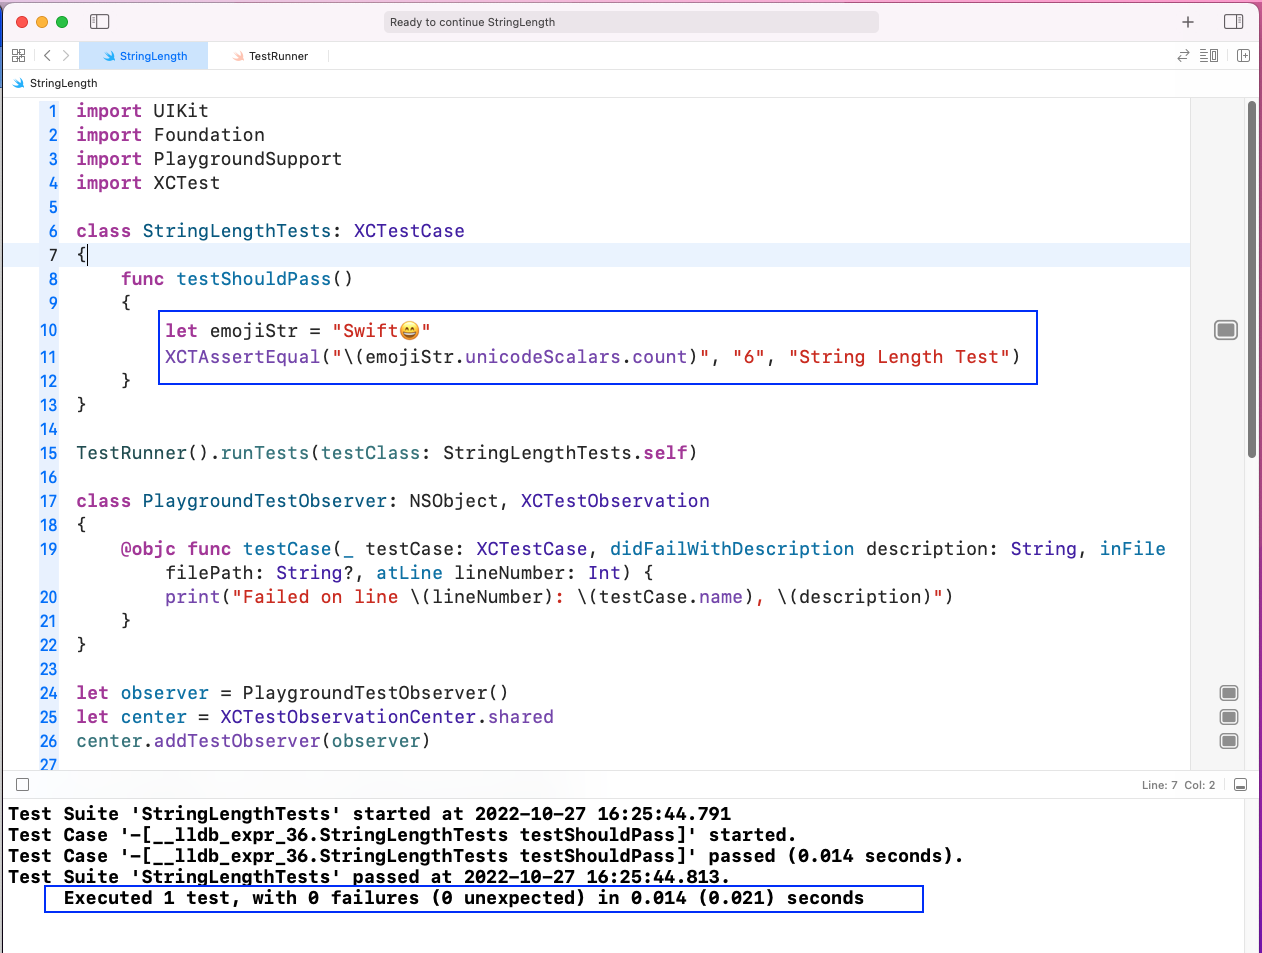1262x953 pixels.
Task: Click the 'testShouldPass' function name
Action: pos(254,279)
